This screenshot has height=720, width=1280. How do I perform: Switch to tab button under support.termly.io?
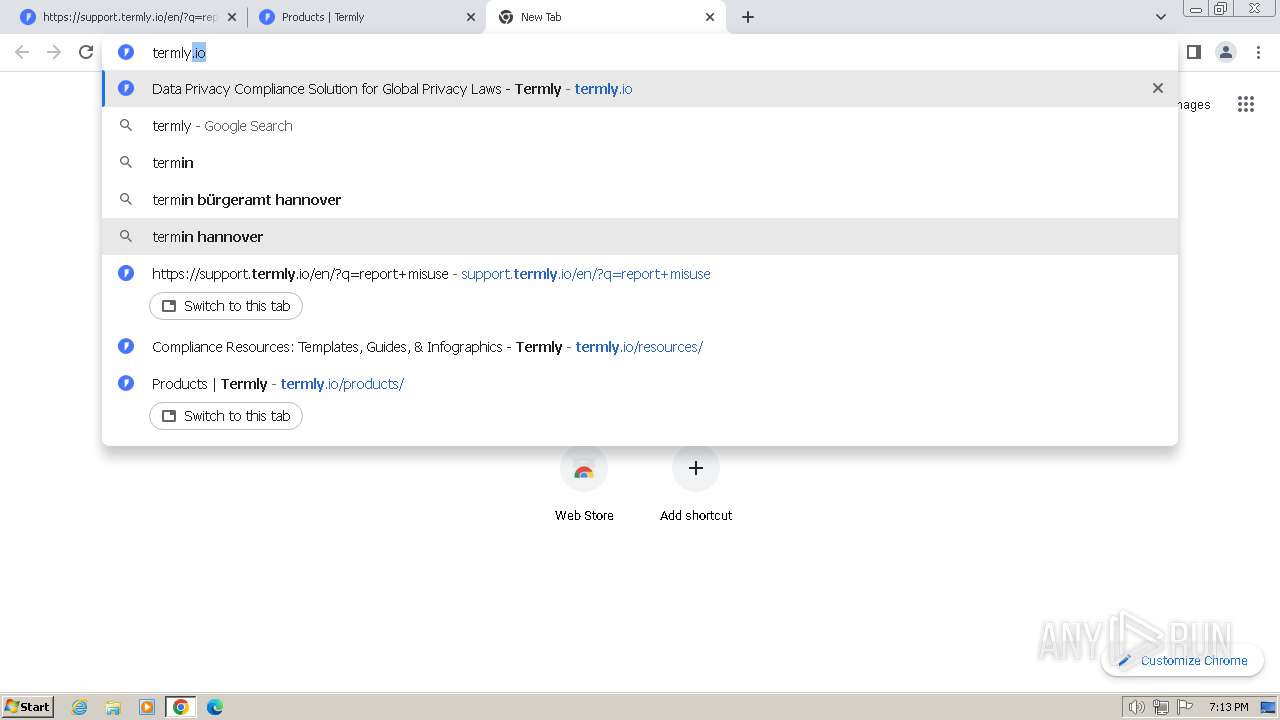point(226,306)
